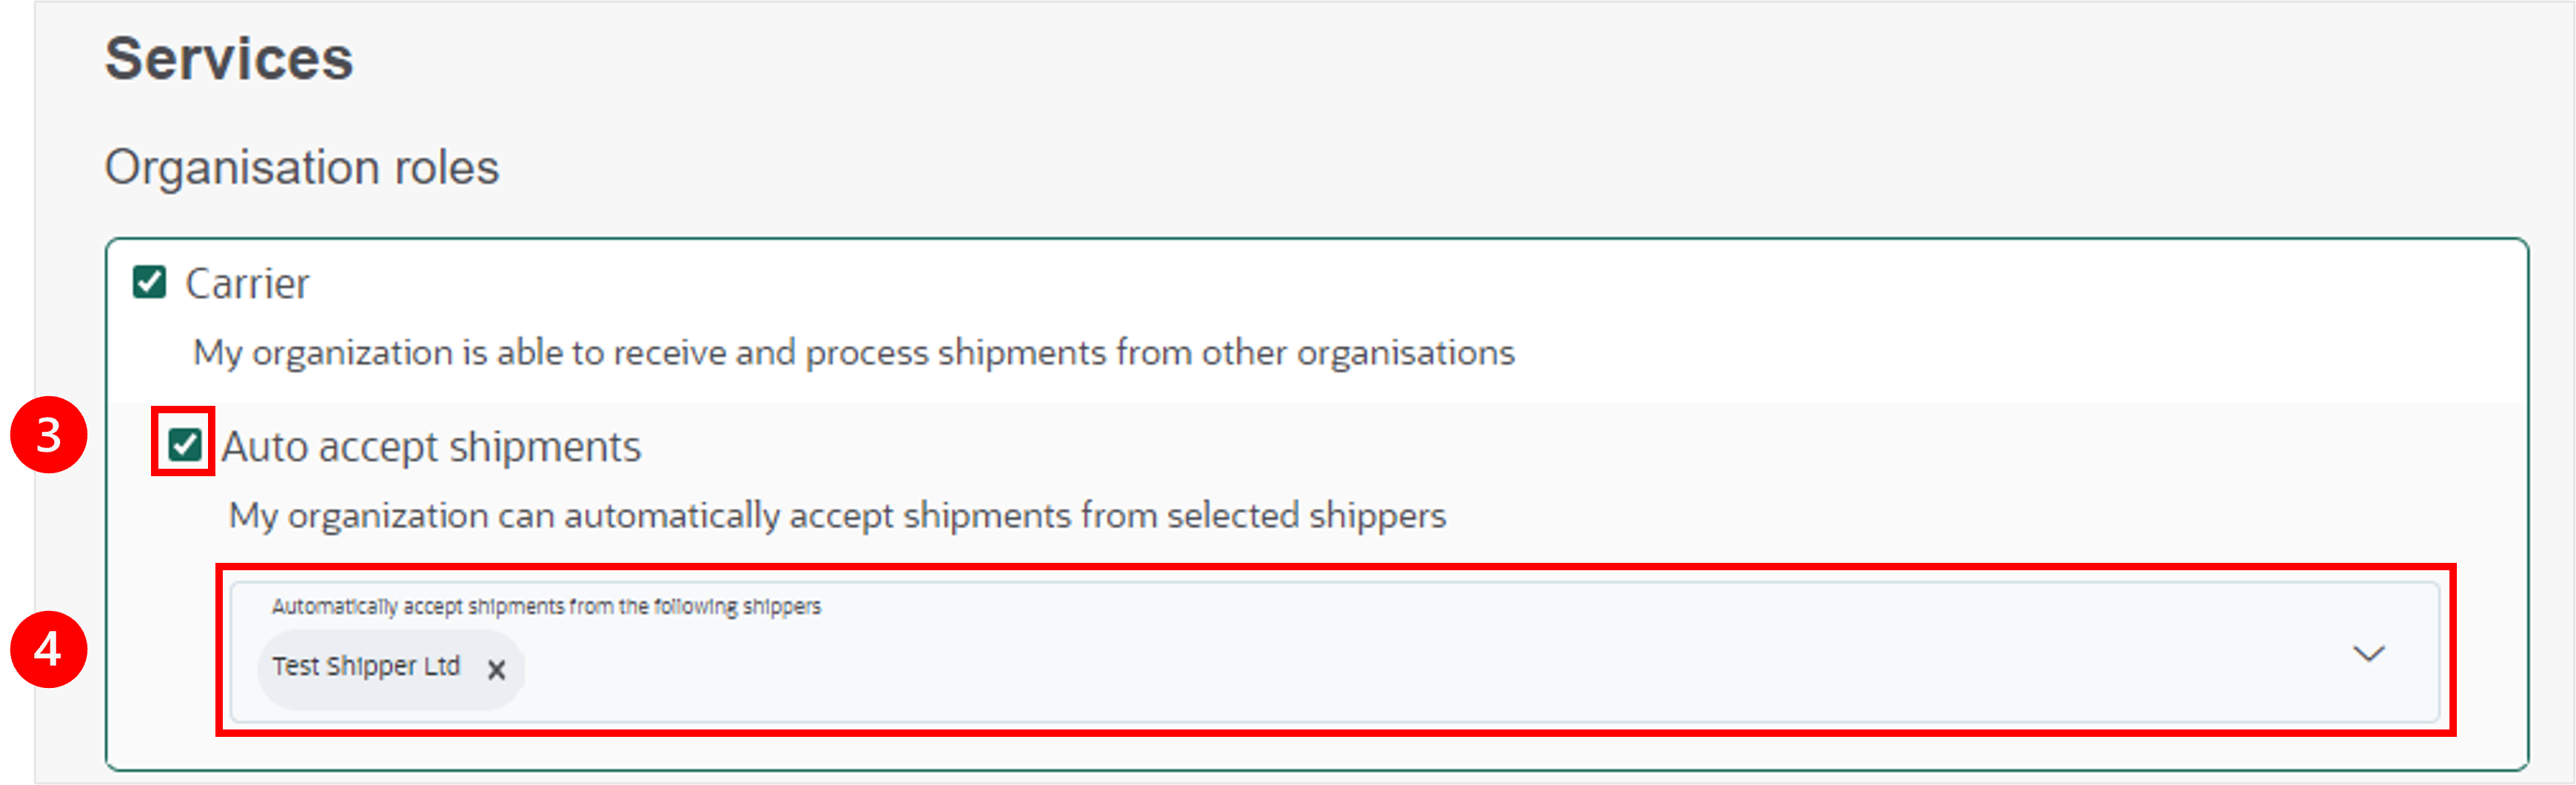Focus empty area inside shippers field
Screen dimensions: 2576x785
click(x=1400, y=670)
